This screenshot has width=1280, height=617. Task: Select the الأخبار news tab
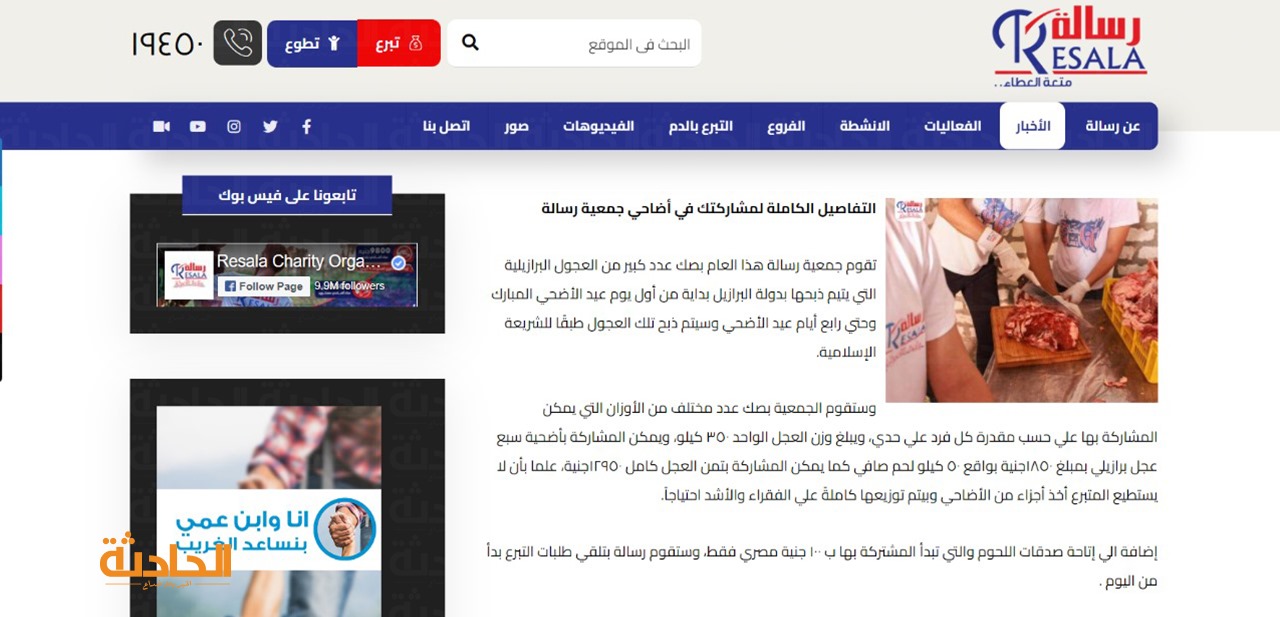pyautogui.click(x=1032, y=126)
